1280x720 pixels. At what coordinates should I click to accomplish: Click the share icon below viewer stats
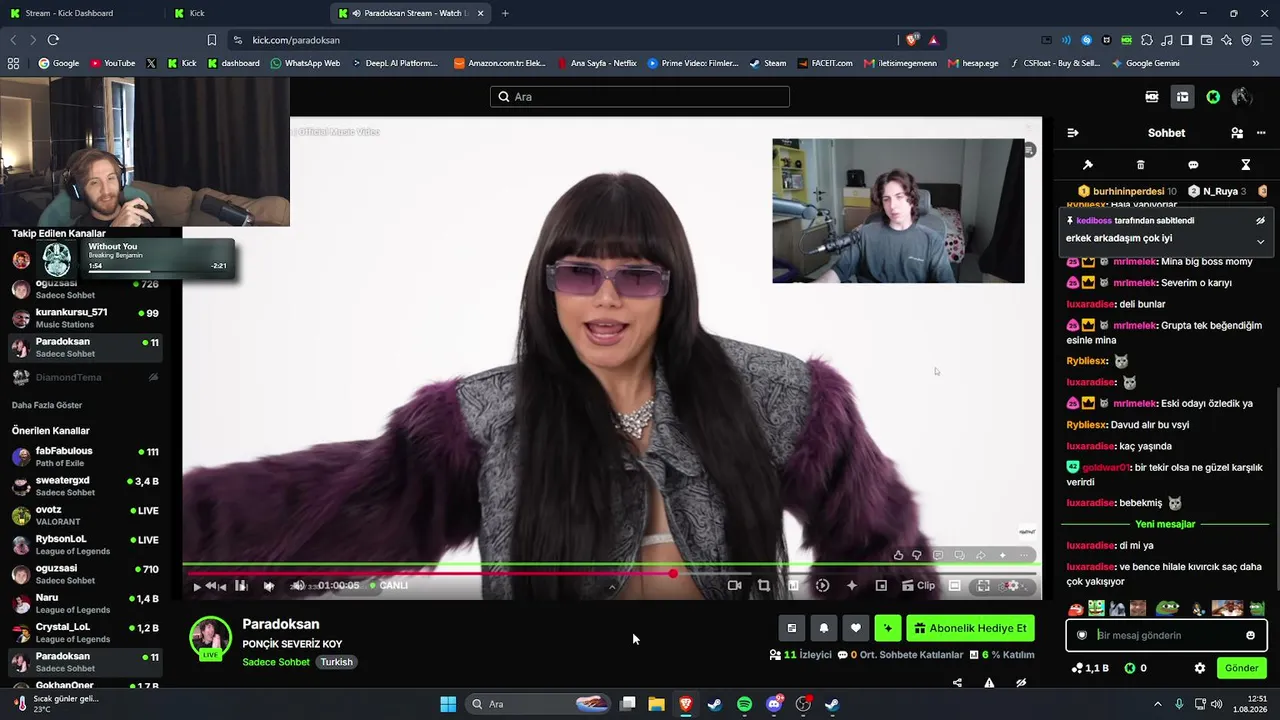(957, 683)
